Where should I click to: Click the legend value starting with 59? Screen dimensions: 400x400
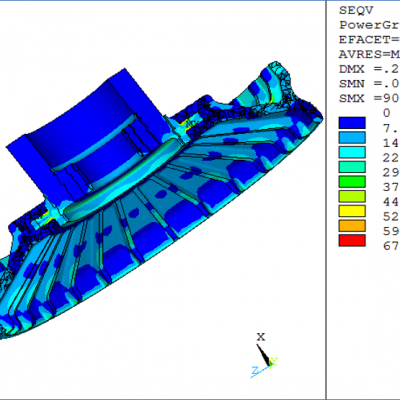pos(391,231)
